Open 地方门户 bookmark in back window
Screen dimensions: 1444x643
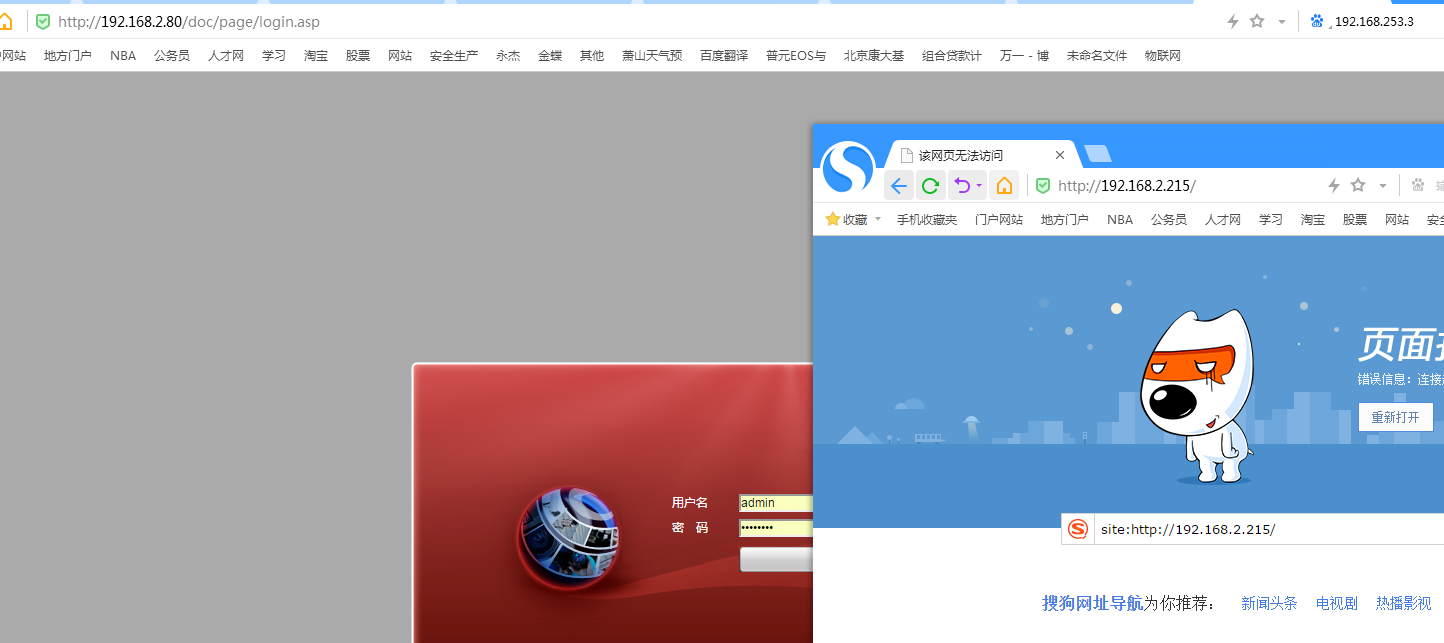68,56
